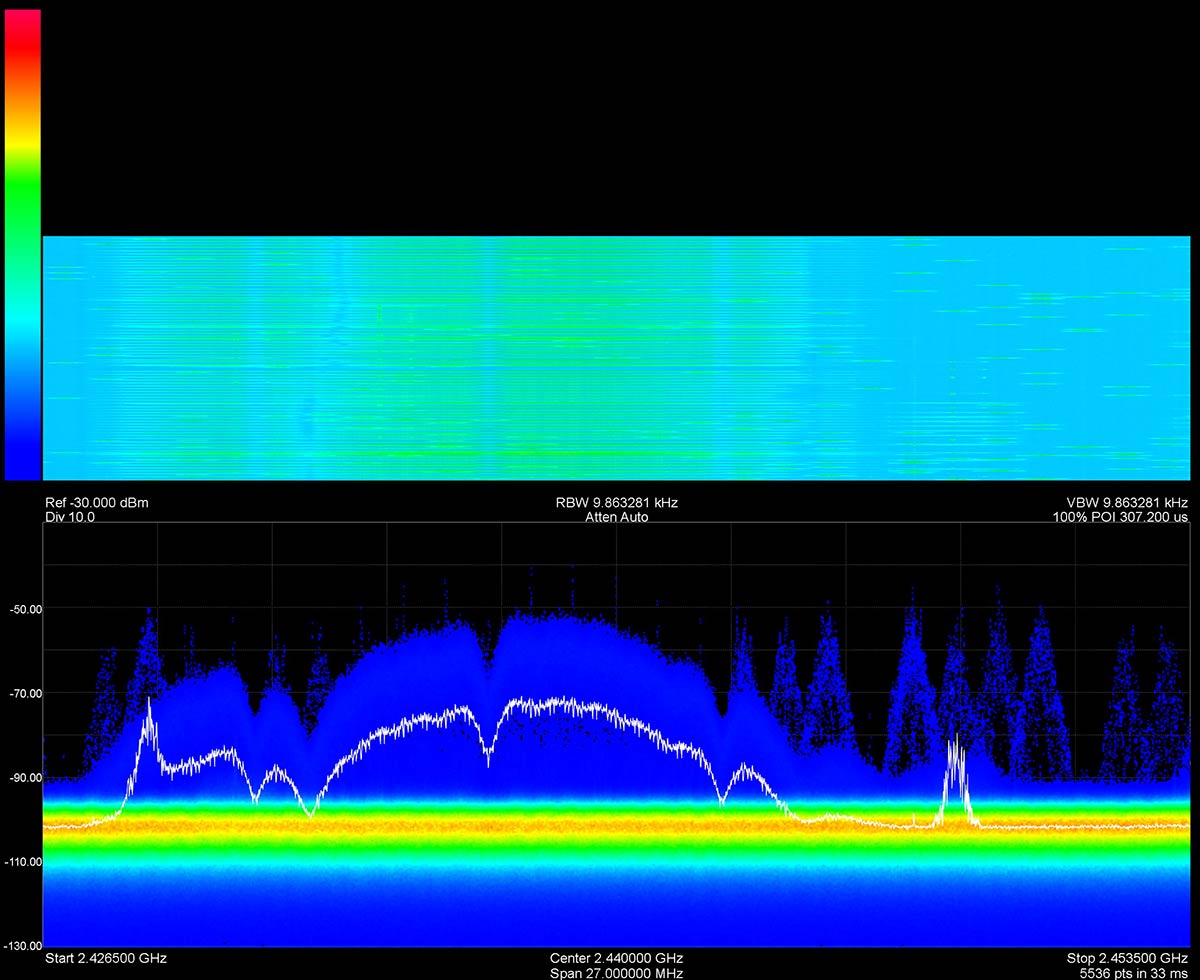Click the 'Start 2.426500 GHz' frequency label
Screen dimensions: 1200x980
[x=105, y=958]
